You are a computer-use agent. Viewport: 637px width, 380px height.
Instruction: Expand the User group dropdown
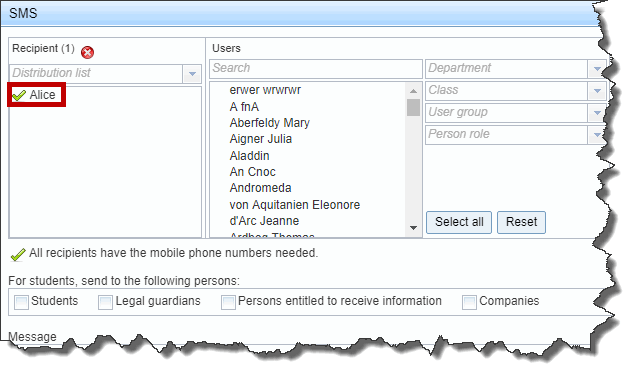click(597, 113)
